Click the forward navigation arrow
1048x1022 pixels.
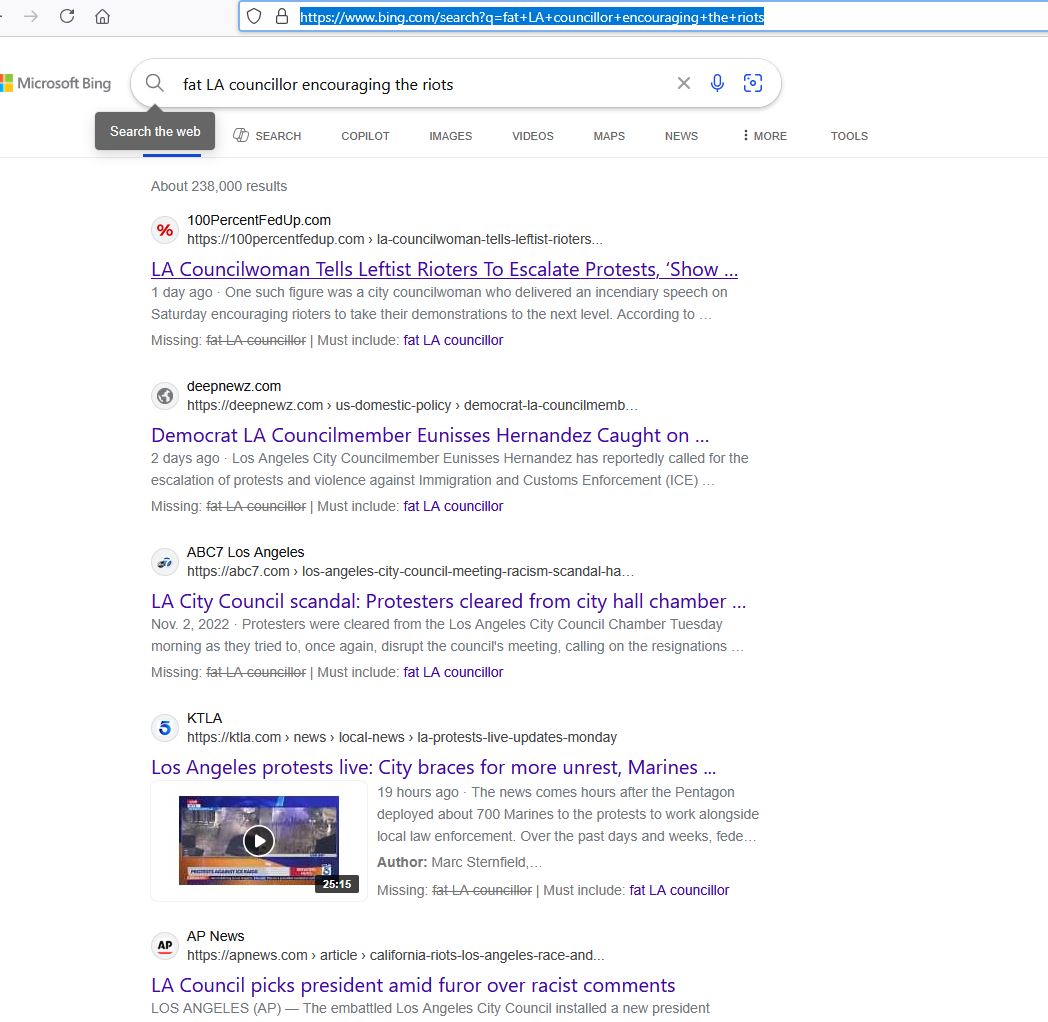click(31, 16)
